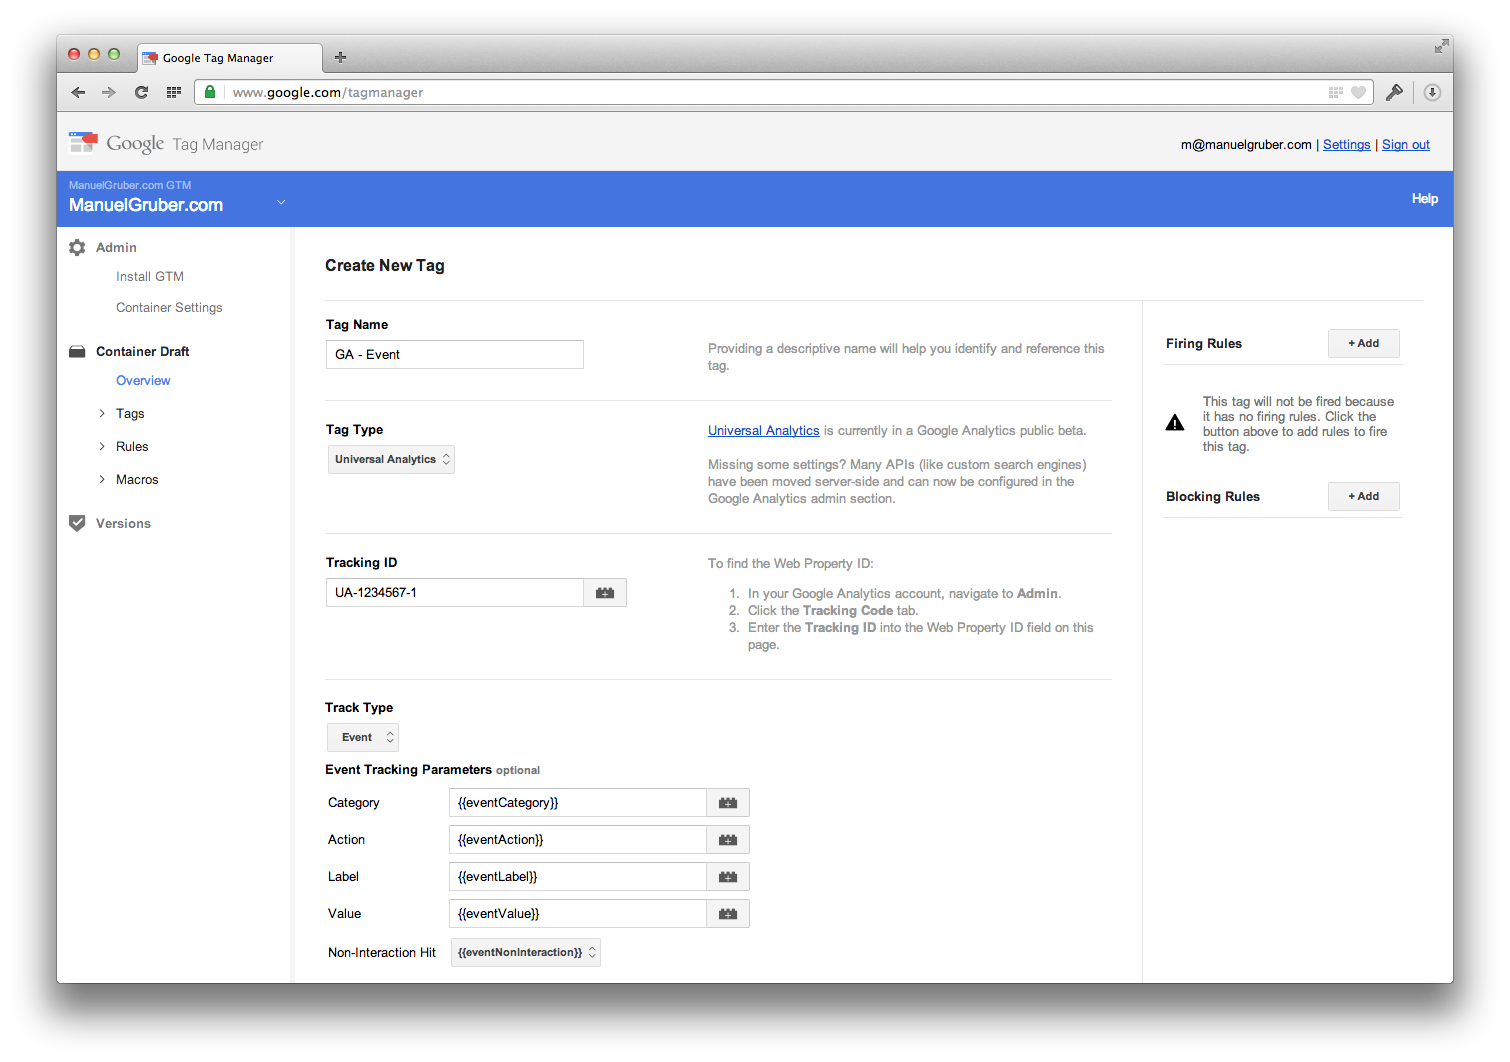Add a firing rule with + Add
This screenshot has height=1062, width=1510.
tap(1364, 343)
